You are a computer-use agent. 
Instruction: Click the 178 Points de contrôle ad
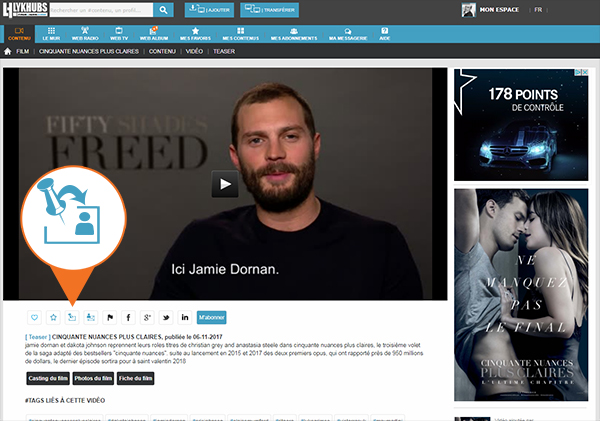521,125
